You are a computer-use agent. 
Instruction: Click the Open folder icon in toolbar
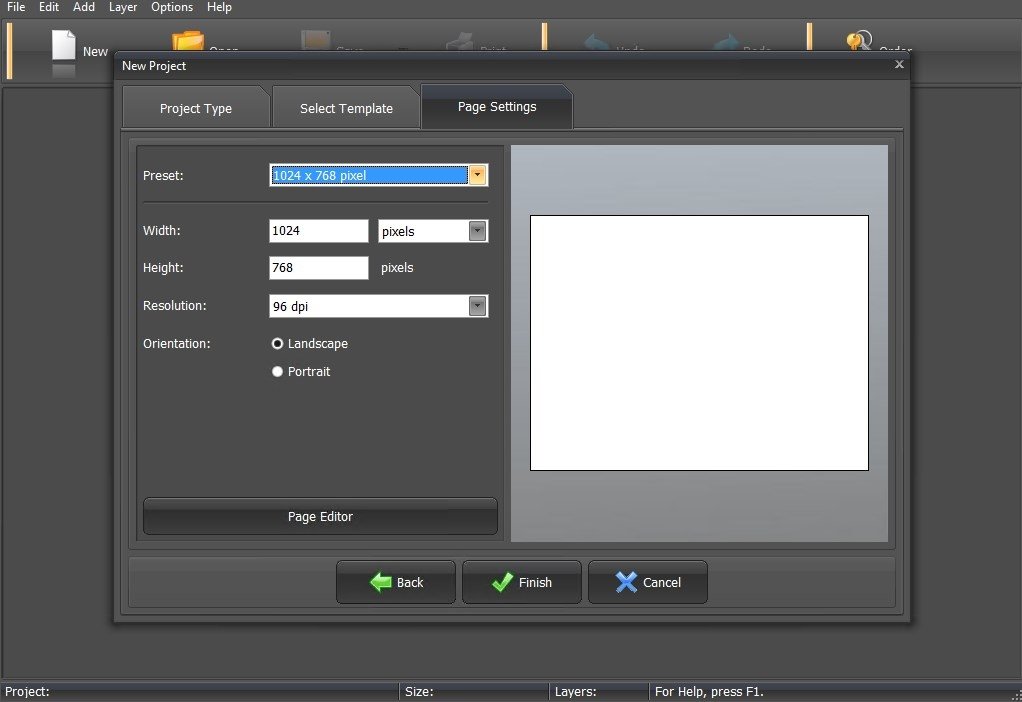188,40
